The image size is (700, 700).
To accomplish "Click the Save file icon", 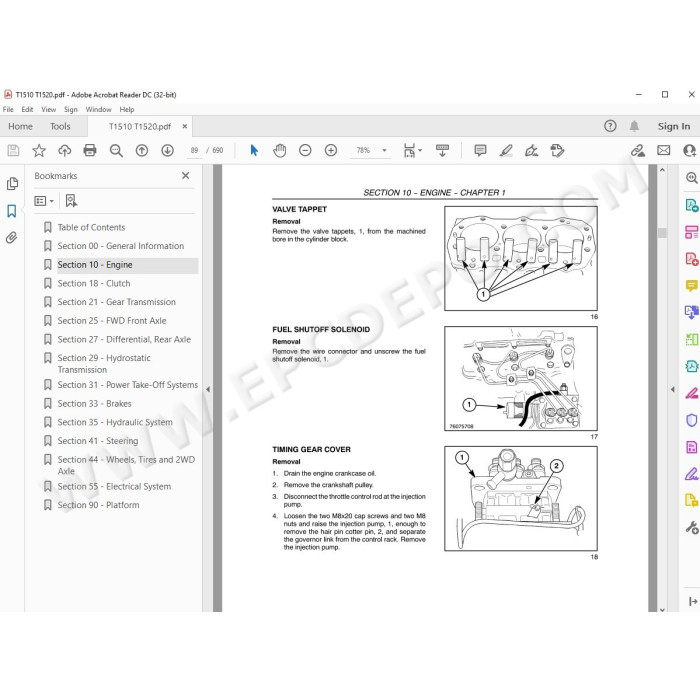I will [13, 150].
